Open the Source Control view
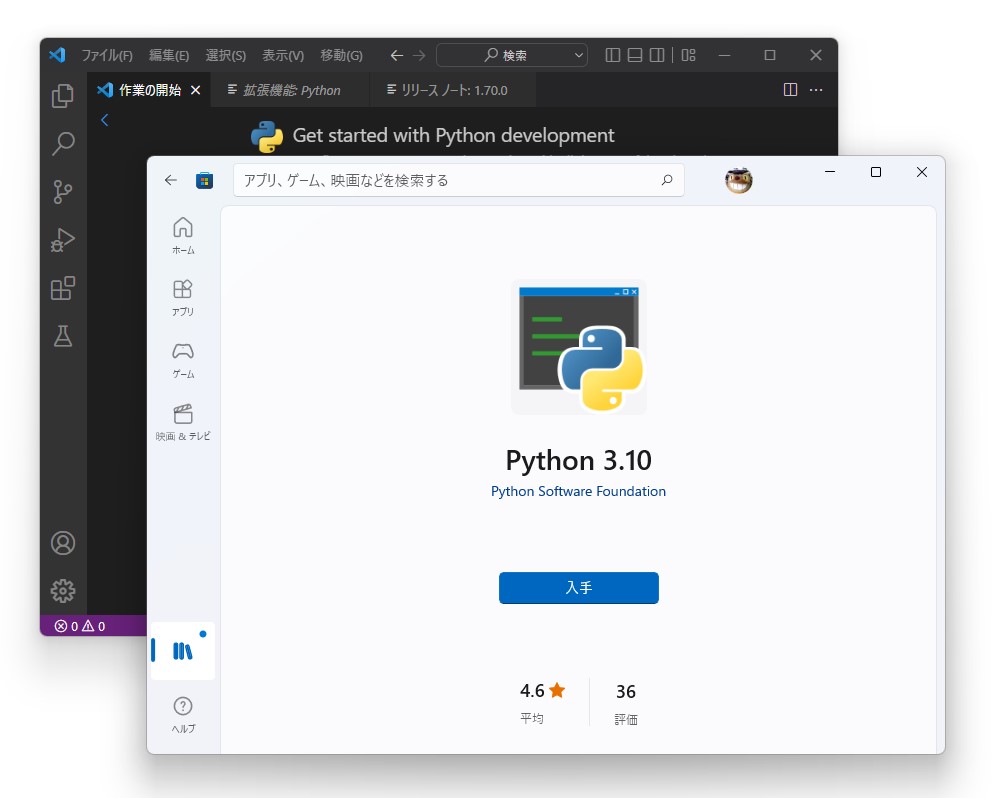 pos(63,192)
